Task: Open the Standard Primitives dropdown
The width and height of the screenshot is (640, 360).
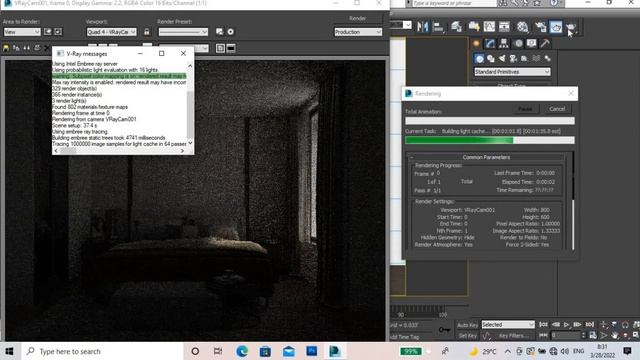Action: (x=512, y=72)
